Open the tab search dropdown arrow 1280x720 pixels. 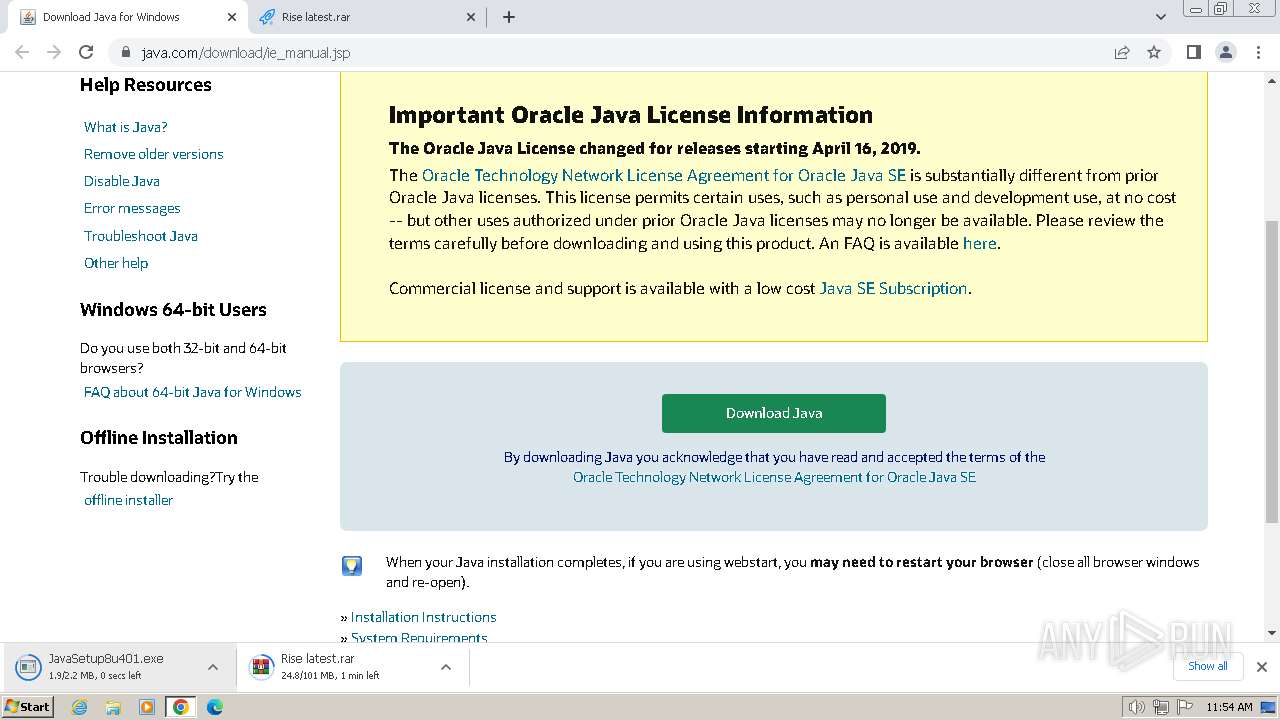(x=1160, y=17)
